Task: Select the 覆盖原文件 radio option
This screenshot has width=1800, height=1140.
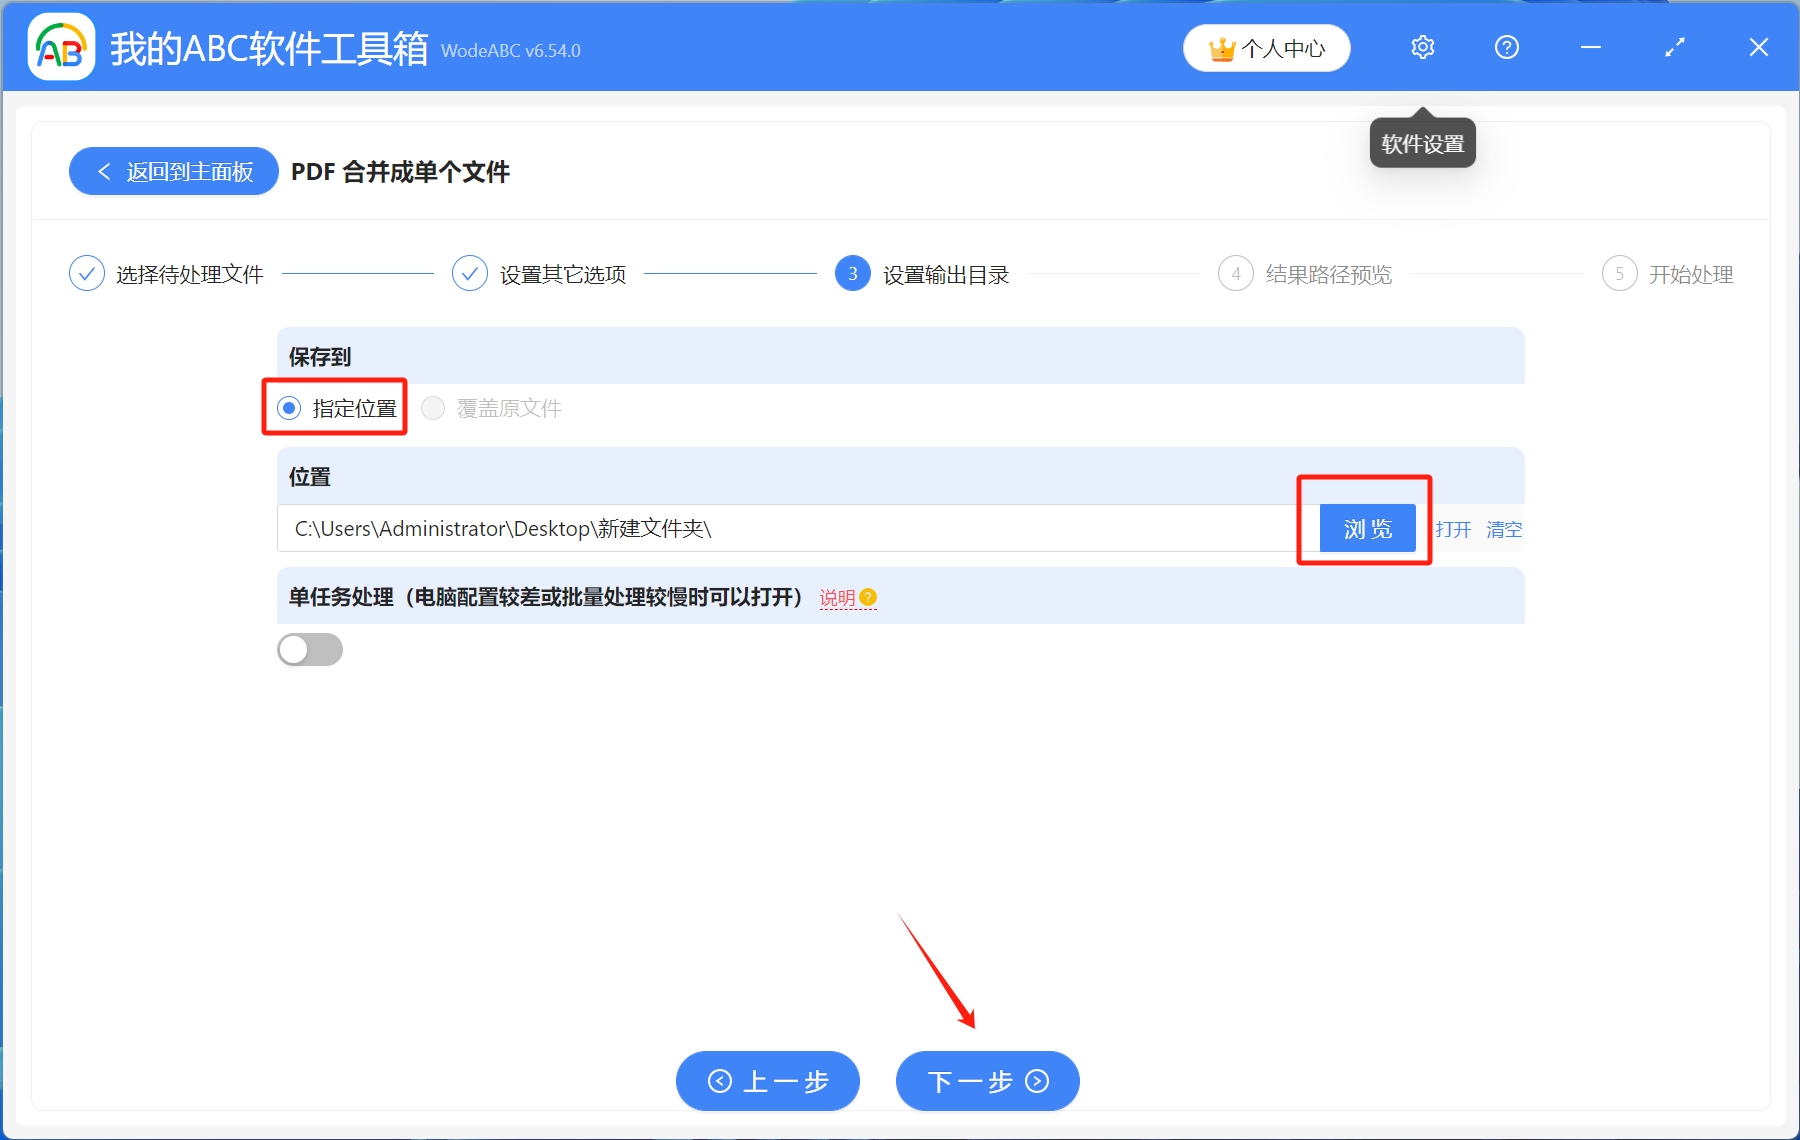Action: point(433,407)
